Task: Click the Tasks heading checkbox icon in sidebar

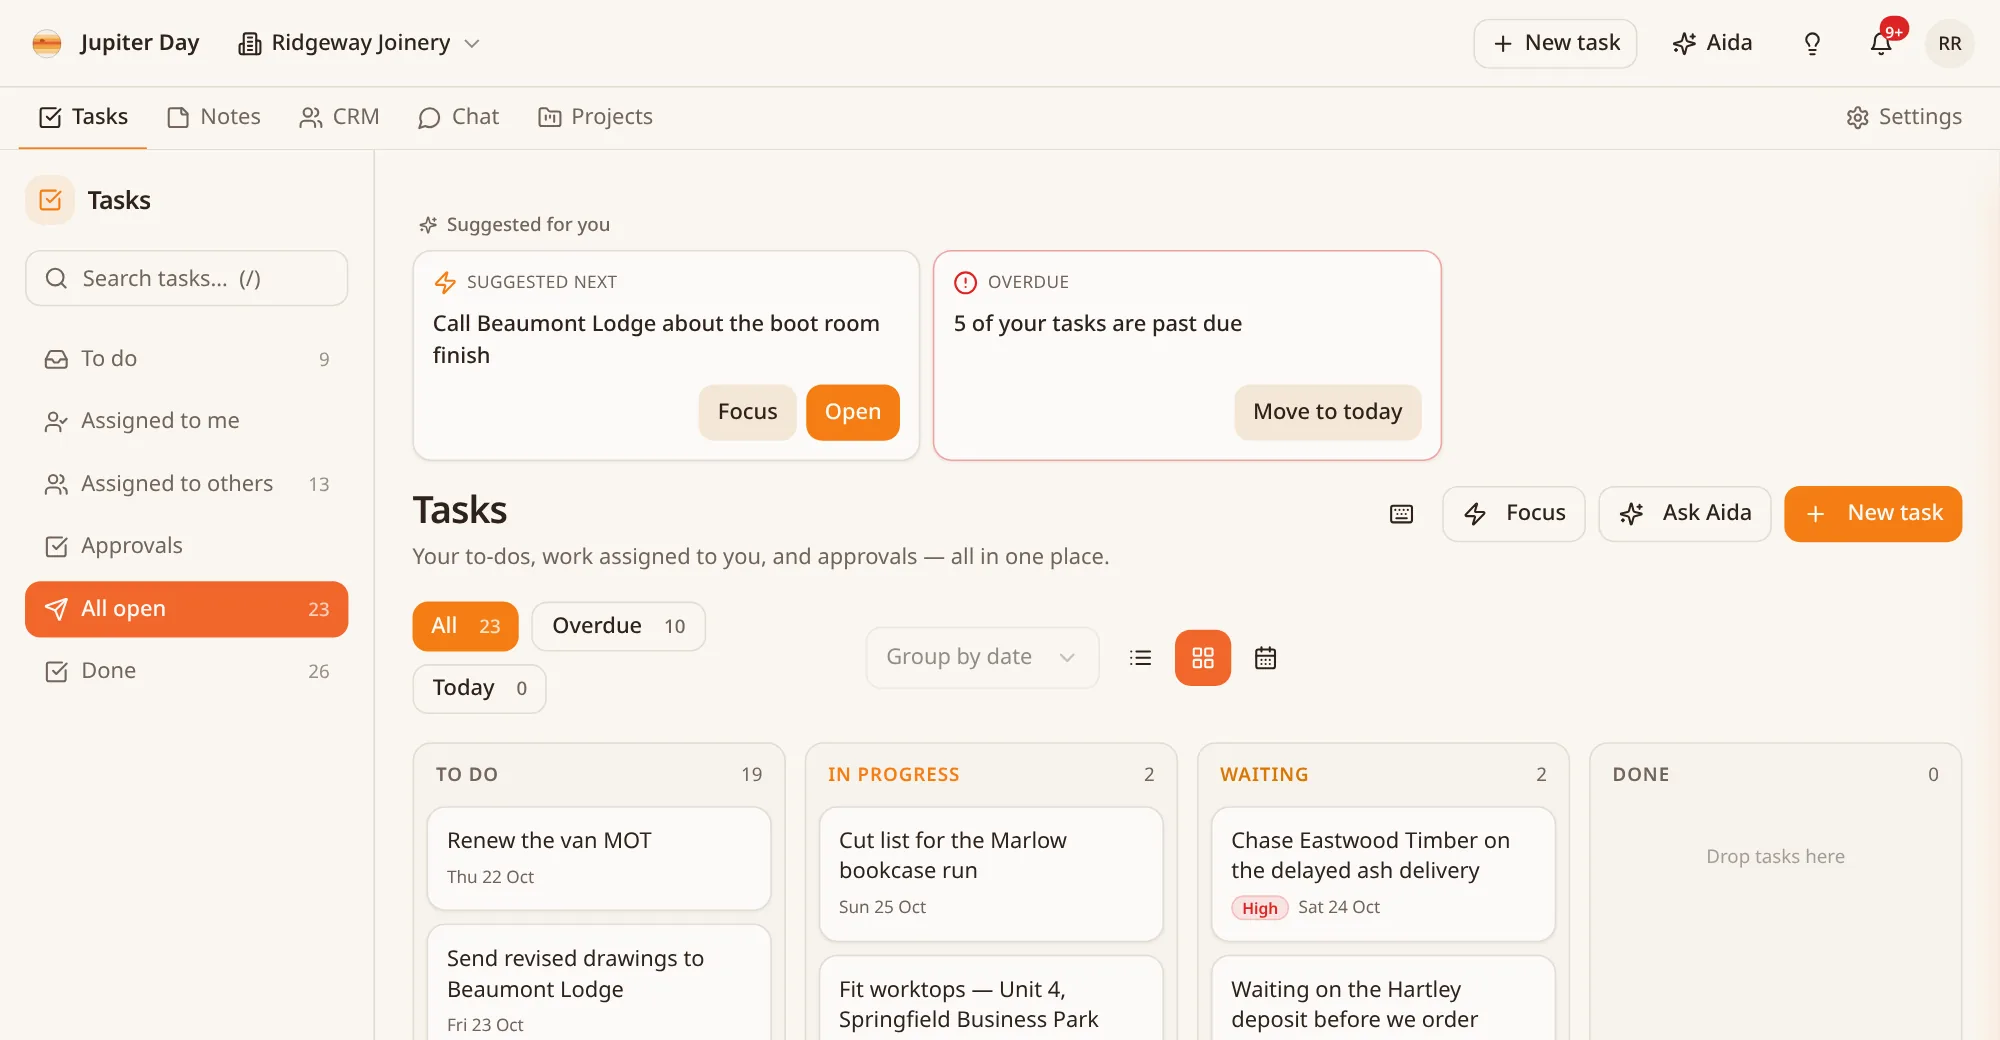Action: tap(50, 200)
